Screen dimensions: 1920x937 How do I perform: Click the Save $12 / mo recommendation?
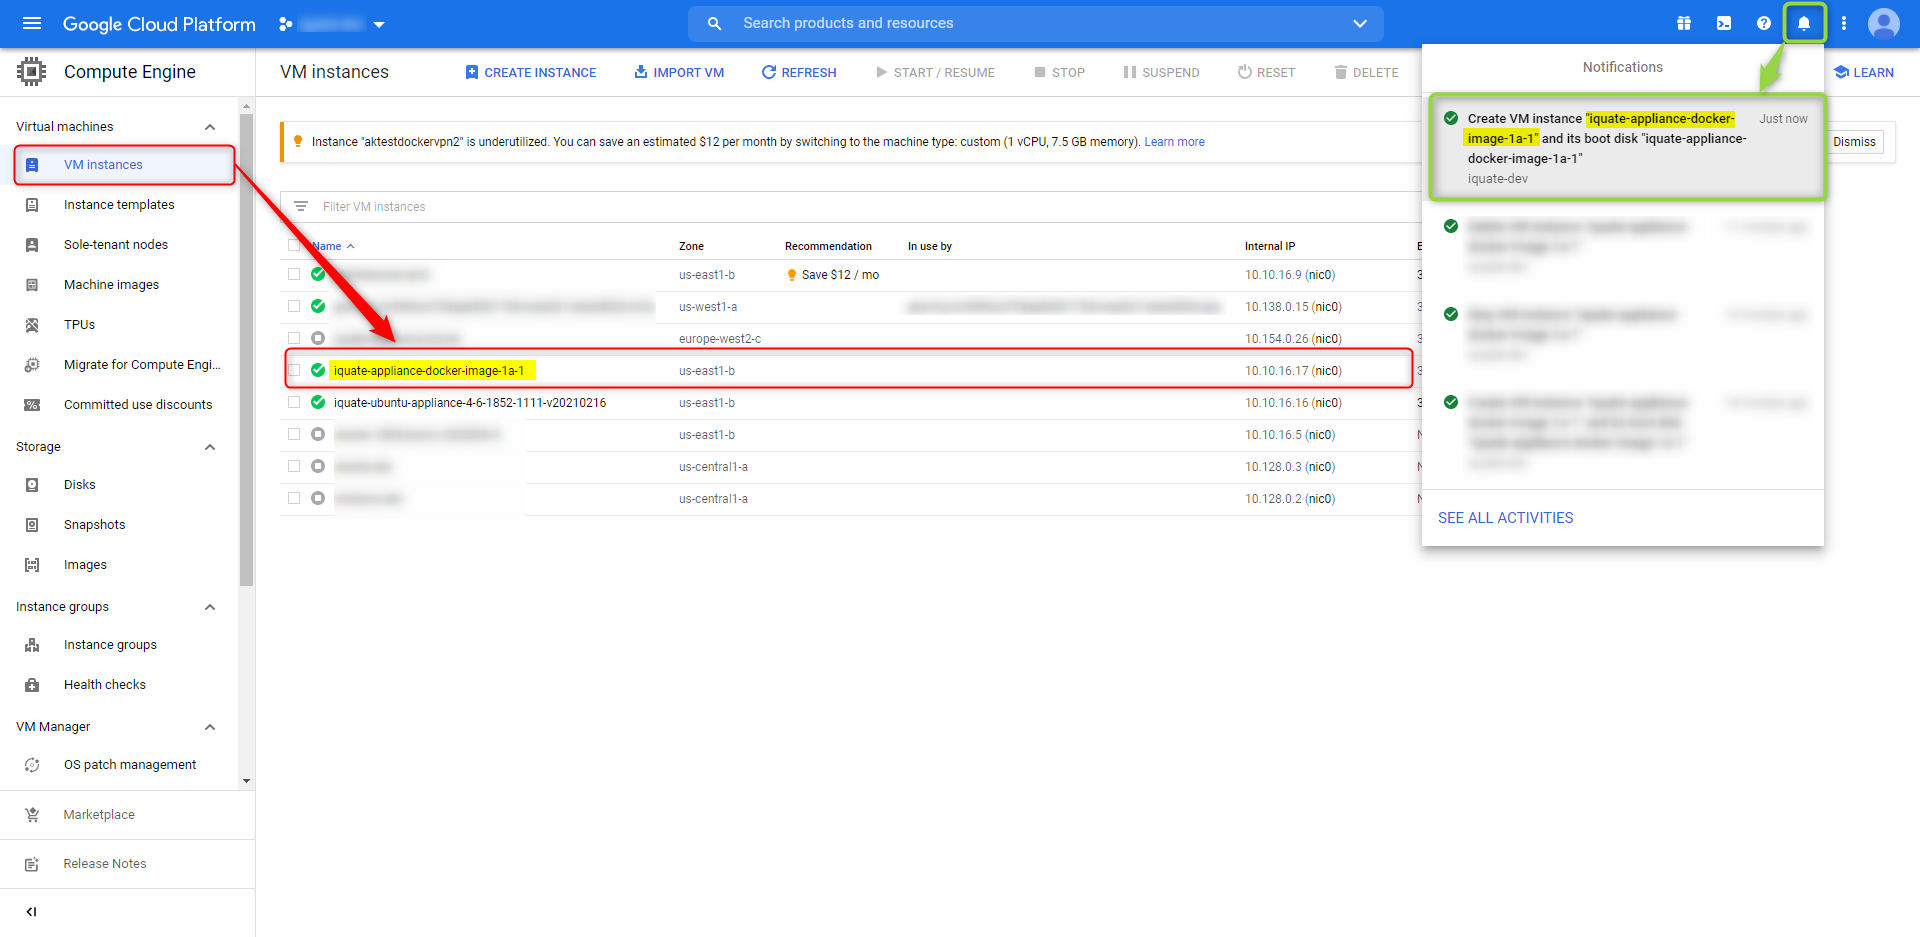[x=833, y=275]
